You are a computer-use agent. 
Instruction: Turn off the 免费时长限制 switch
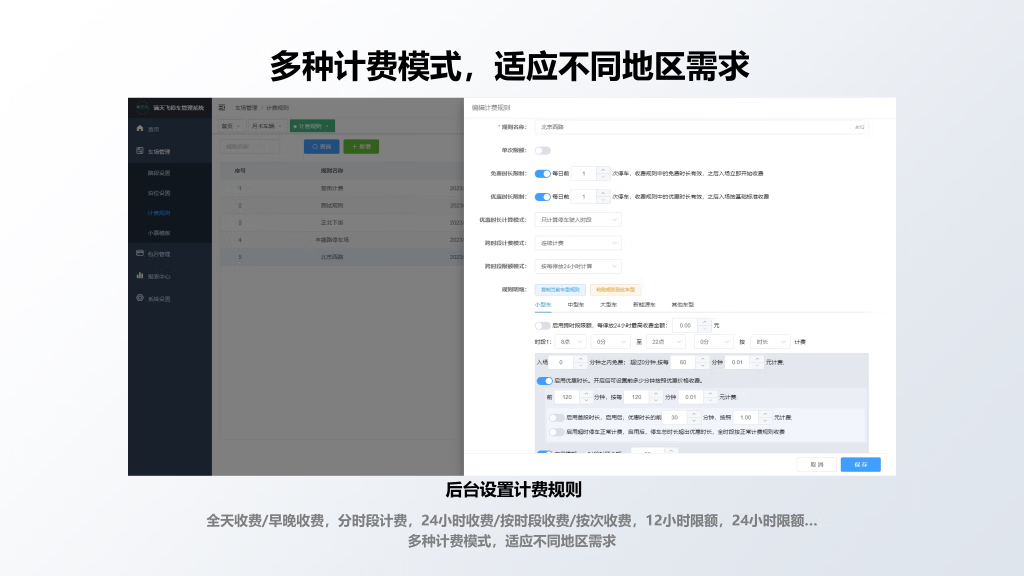point(543,173)
